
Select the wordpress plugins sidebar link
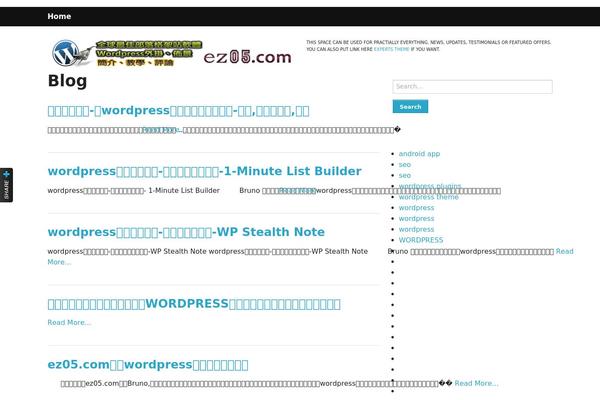click(x=430, y=186)
